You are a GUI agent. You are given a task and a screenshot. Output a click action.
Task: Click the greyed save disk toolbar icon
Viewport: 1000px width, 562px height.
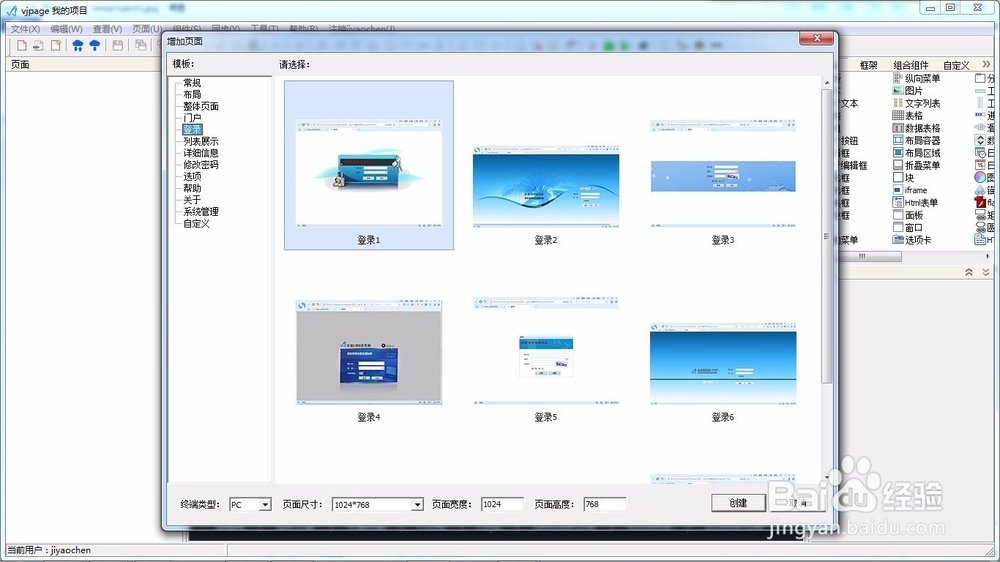pos(117,45)
